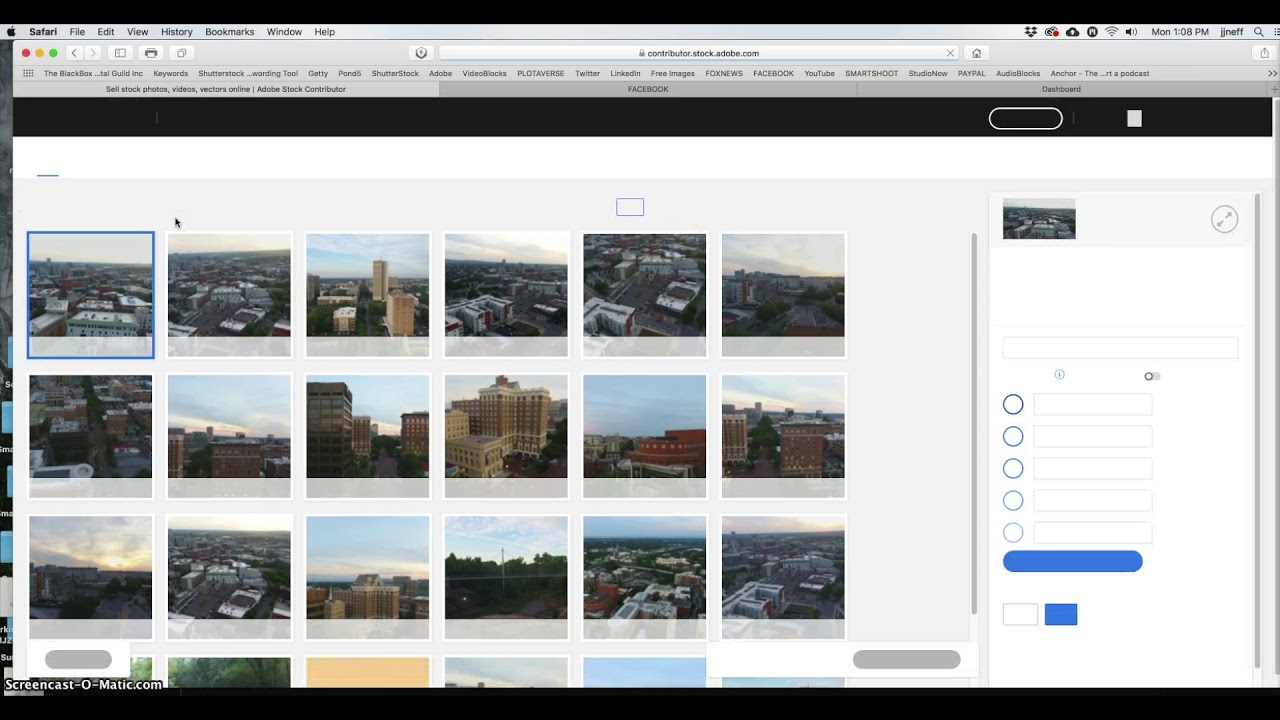Select the first darkest circle beside keyword fields
Image resolution: width=1280 pixels, height=720 pixels.
(x=1013, y=404)
